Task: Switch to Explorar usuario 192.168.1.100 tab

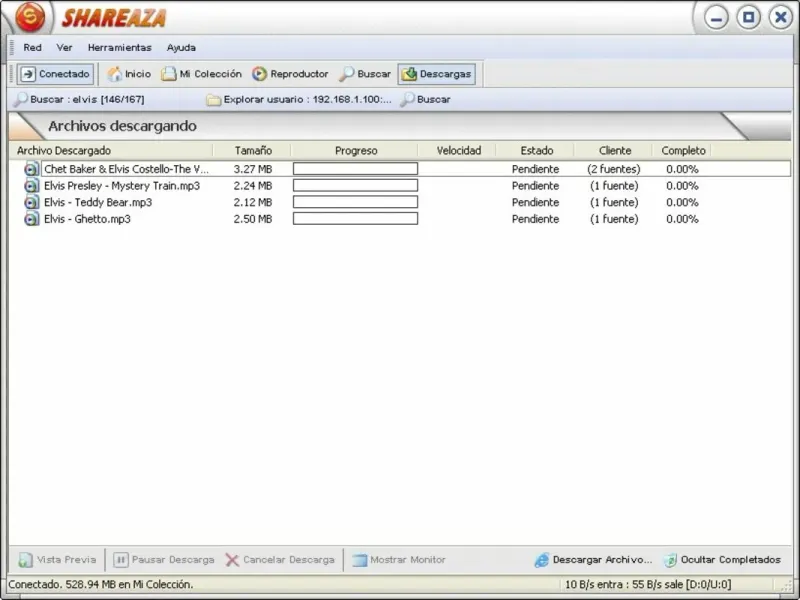Action: click(299, 99)
